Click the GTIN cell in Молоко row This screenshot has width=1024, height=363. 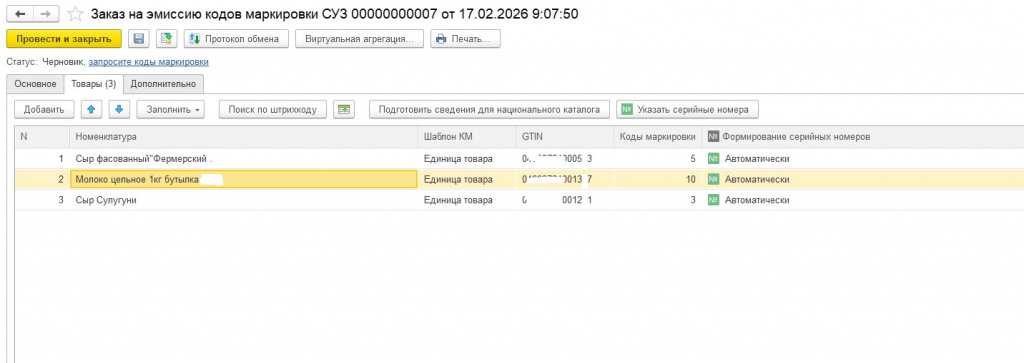tap(564, 180)
